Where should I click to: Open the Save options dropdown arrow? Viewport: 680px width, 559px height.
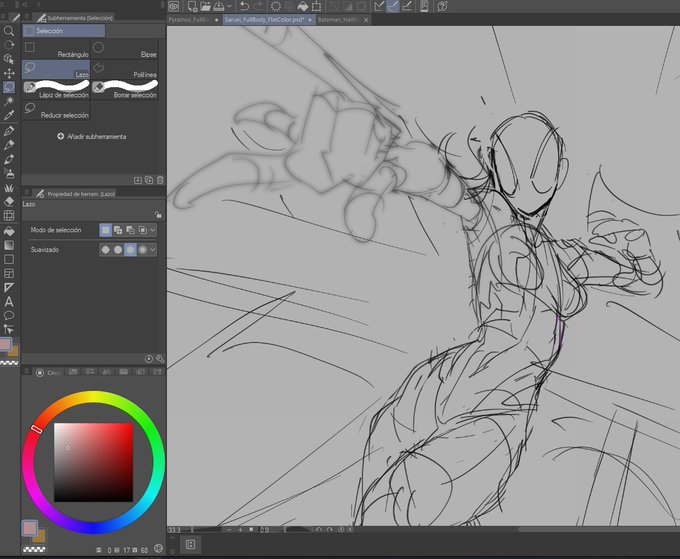point(229,6)
